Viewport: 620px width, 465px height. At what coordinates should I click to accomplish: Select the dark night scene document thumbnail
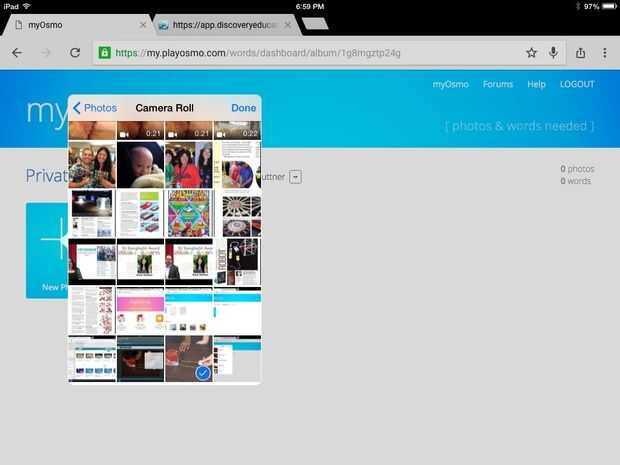(x=92, y=214)
